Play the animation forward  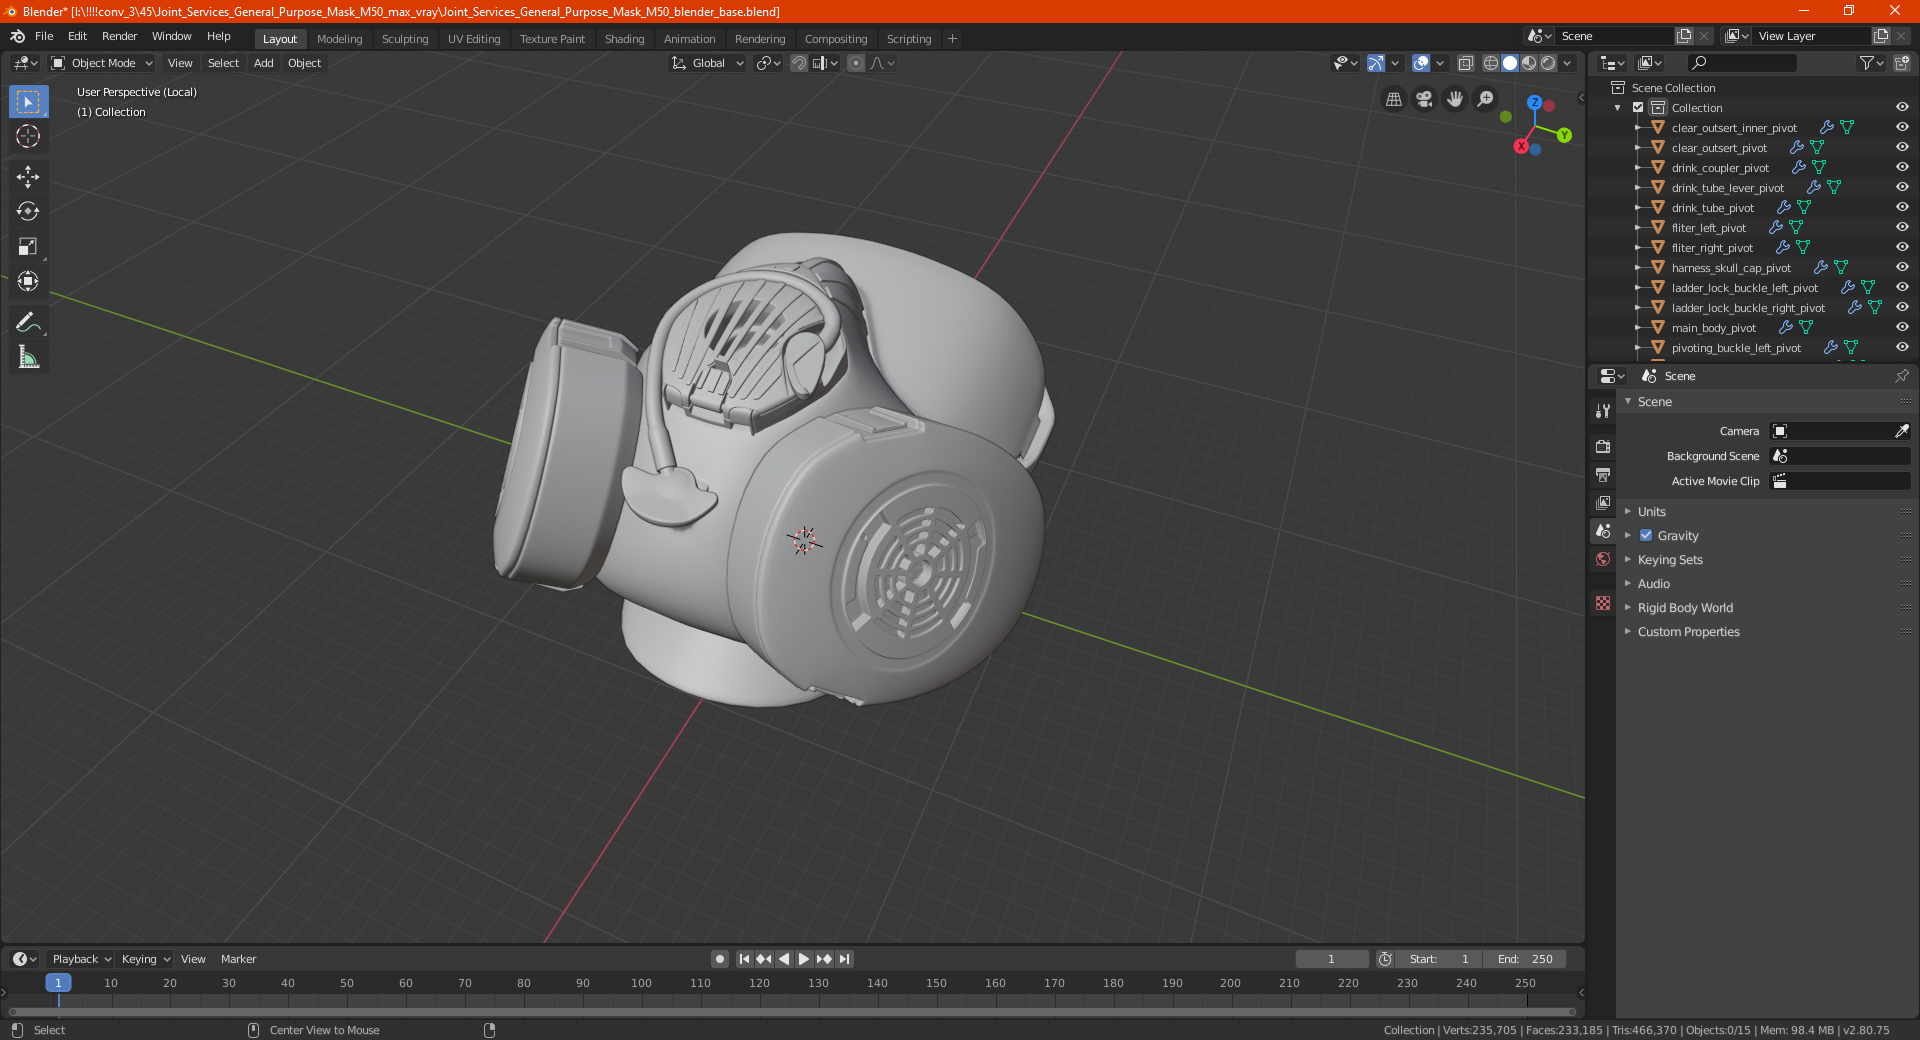804,959
